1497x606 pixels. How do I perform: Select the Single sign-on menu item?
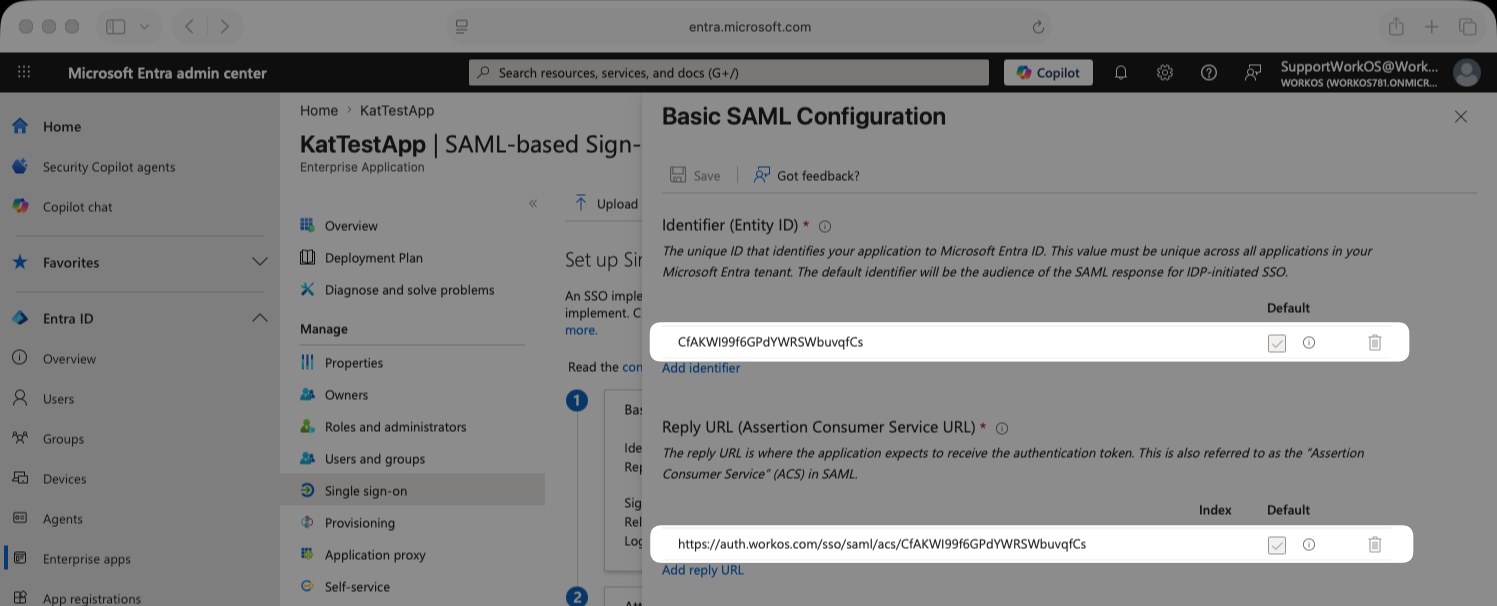pyautogui.click(x=366, y=491)
